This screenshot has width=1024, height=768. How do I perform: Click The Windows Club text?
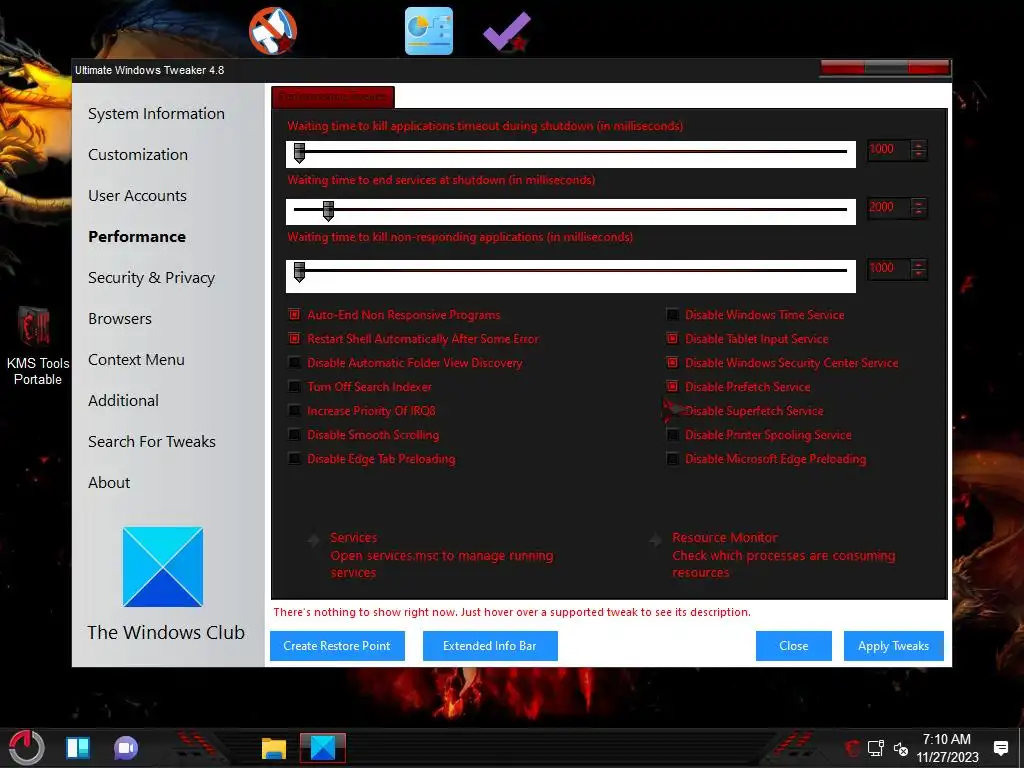click(x=166, y=632)
